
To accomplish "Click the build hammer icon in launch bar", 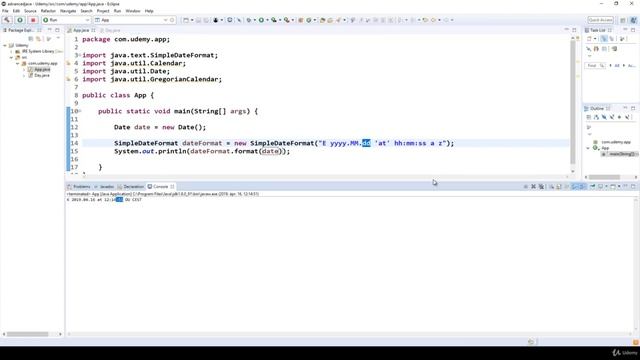I will coord(7,20).
